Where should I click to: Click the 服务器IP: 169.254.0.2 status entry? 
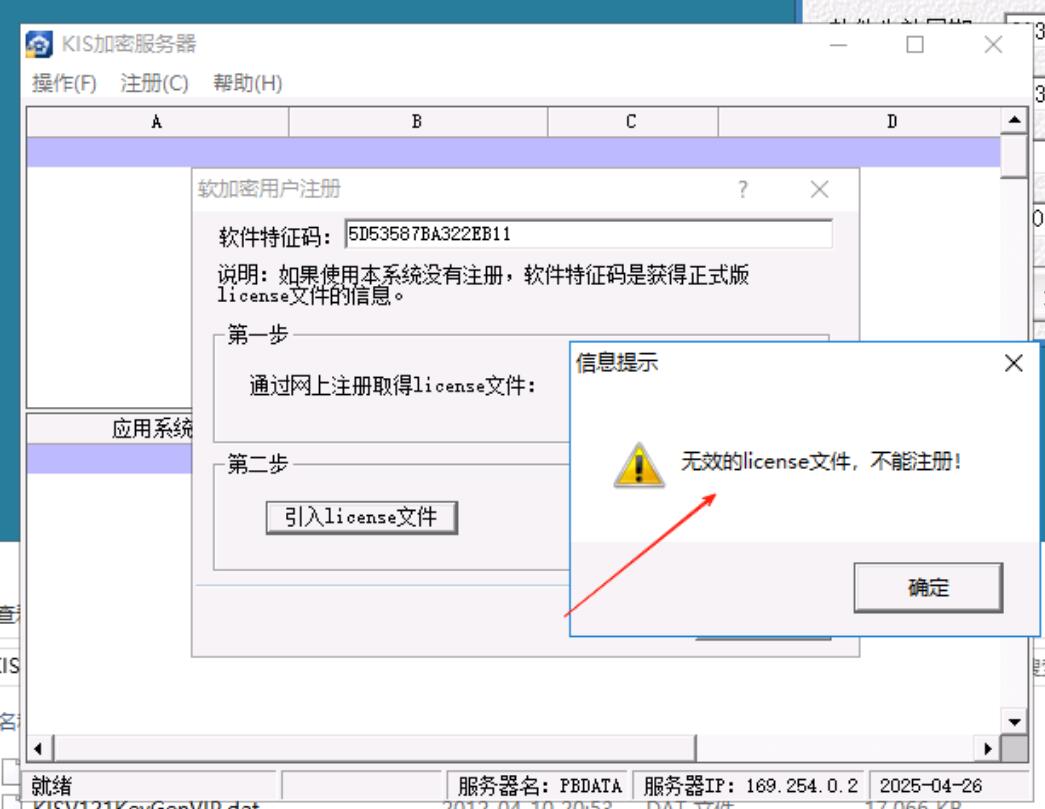[750, 786]
